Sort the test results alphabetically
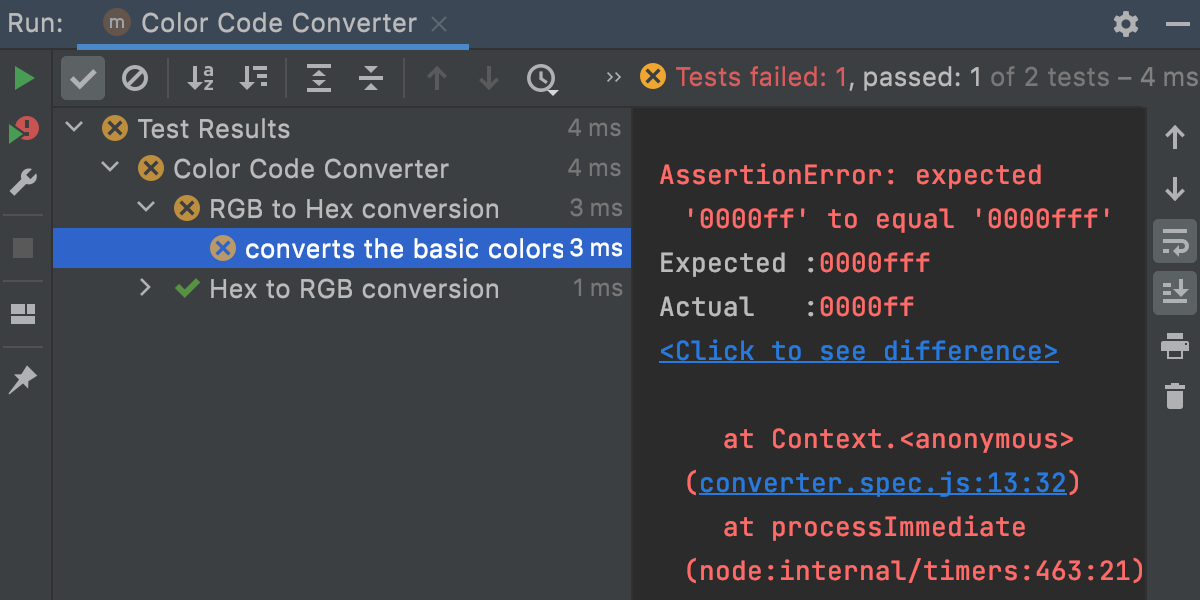Viewport: 1200px width, 600px height. pyautogui.click(x=199, y=78)
